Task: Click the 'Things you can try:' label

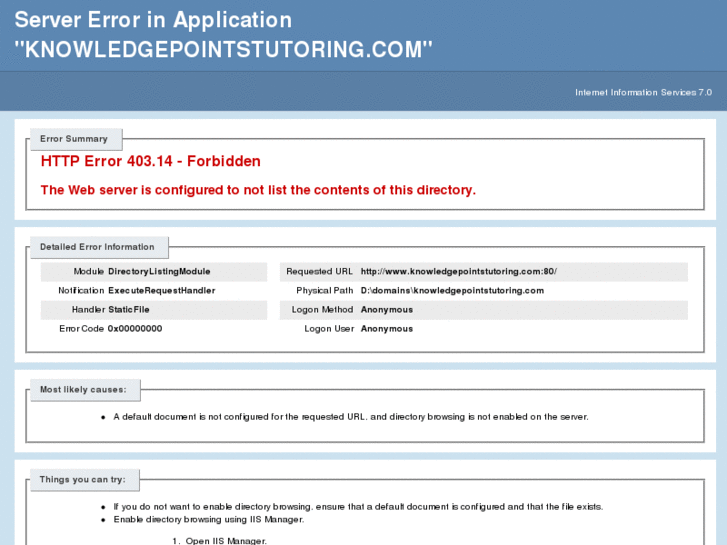Action: click(83, 479)
